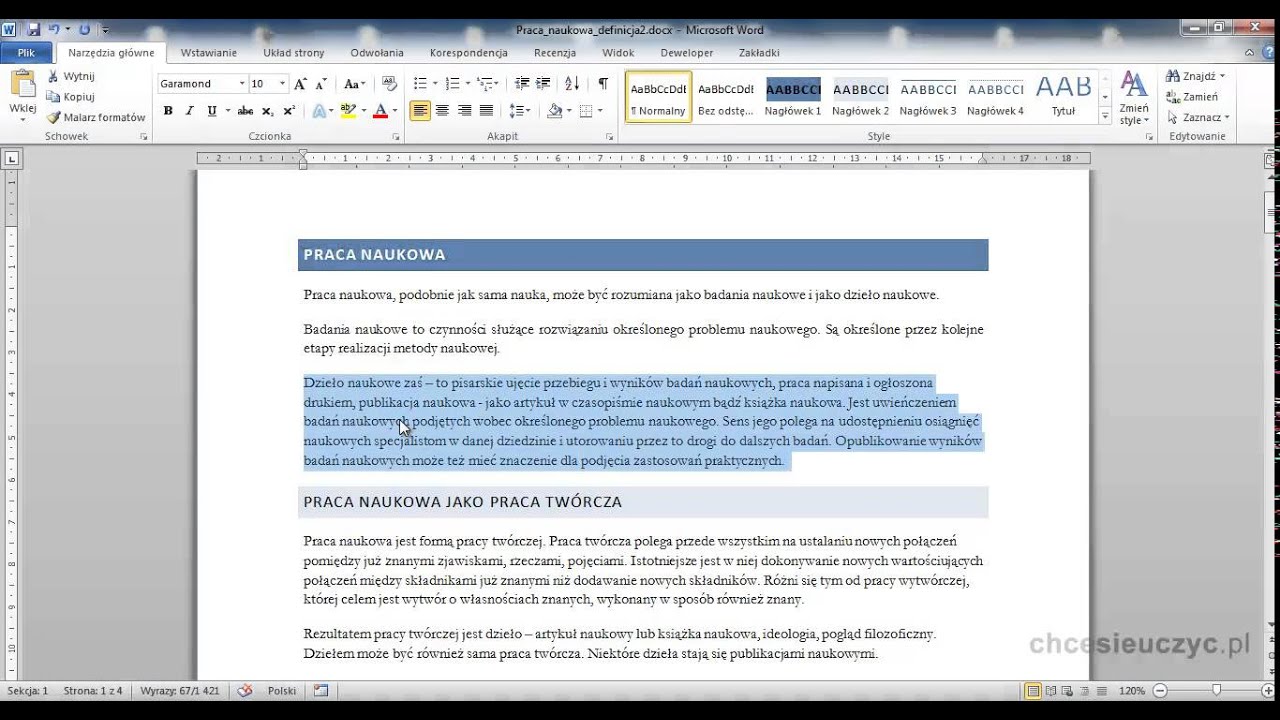Expand the styles gallery More arrow
This screenshot has width=1280, height=720.
(1105, 118)
